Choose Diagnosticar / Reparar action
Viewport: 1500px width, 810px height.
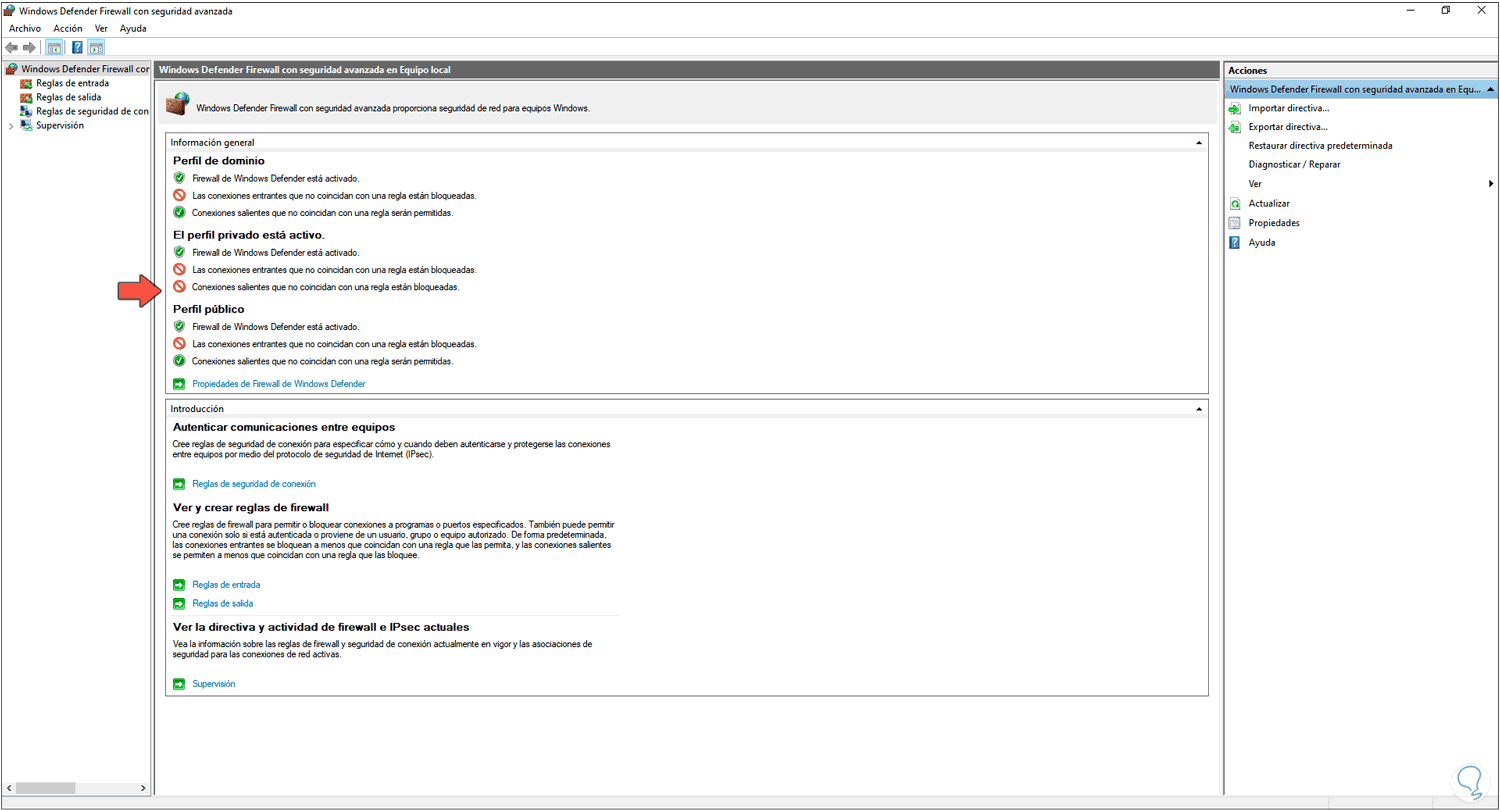pyautogui.click(x=1294, y=165)
